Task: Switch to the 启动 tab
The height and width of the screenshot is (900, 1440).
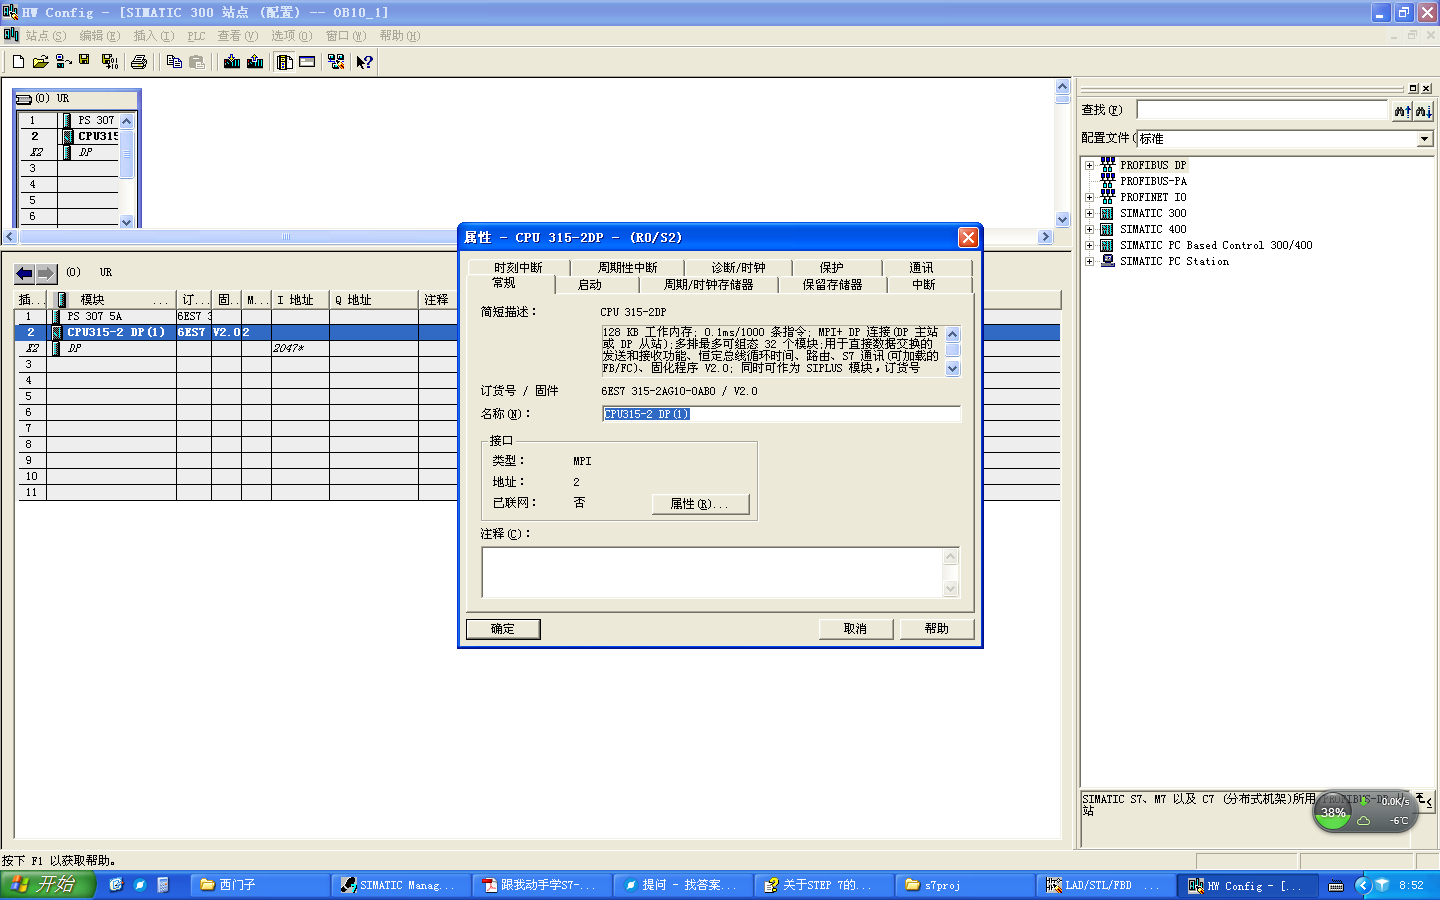Action: coord(590,285)
